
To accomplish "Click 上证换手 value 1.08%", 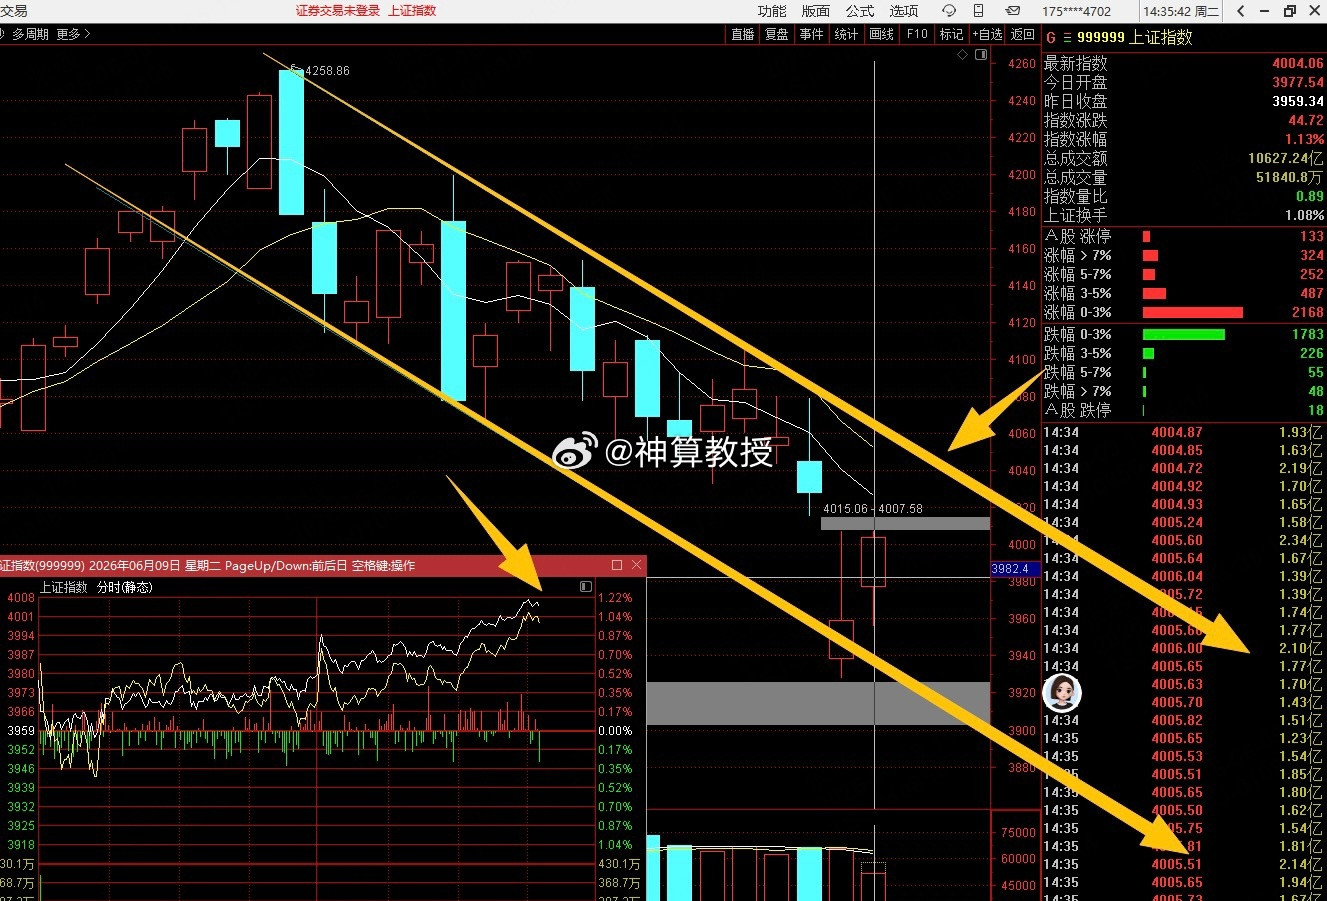I will pos(1304,215).
